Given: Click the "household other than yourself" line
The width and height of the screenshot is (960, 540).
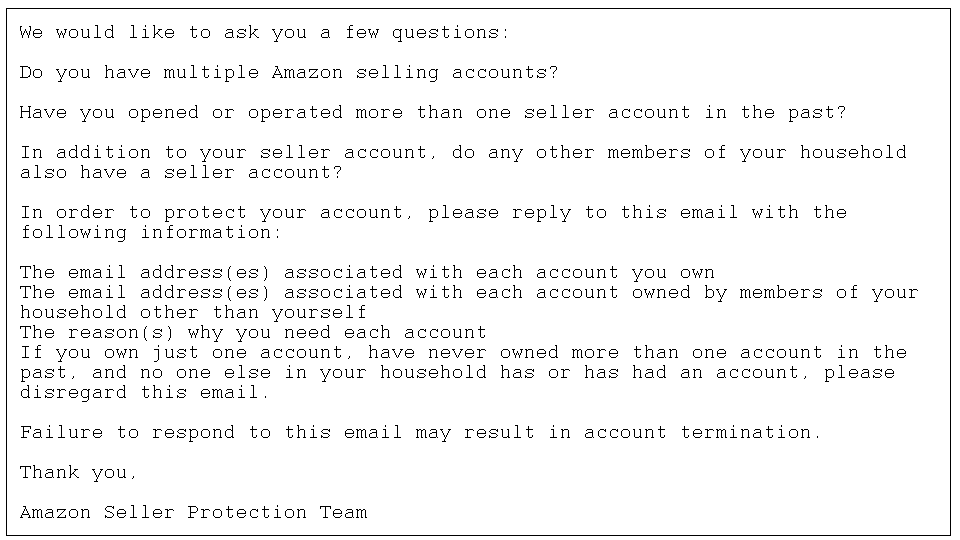Looking at the screenshot, I should tap(193, 313).
